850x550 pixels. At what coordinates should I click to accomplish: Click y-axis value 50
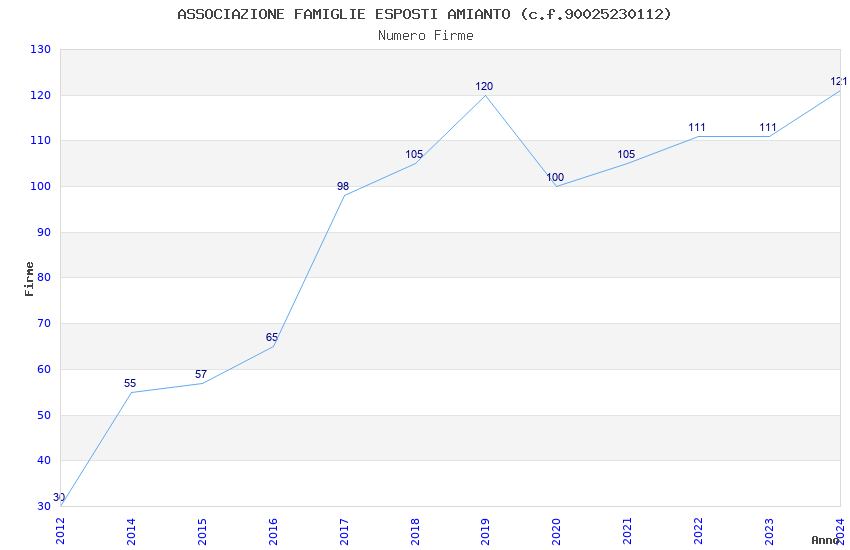[x=44, y=416]
